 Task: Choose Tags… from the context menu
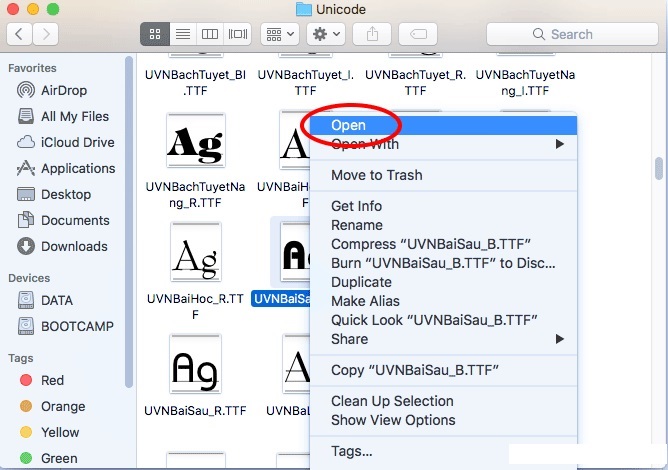coord(443,451)
